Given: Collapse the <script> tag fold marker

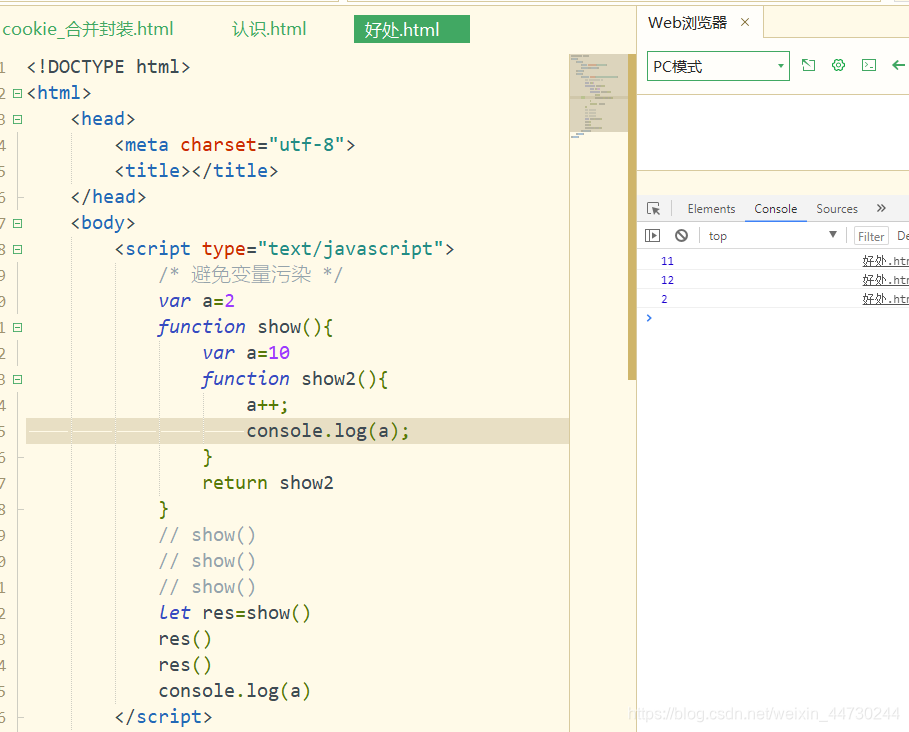Looking at the screenshot, I should (x=17, y=249).
